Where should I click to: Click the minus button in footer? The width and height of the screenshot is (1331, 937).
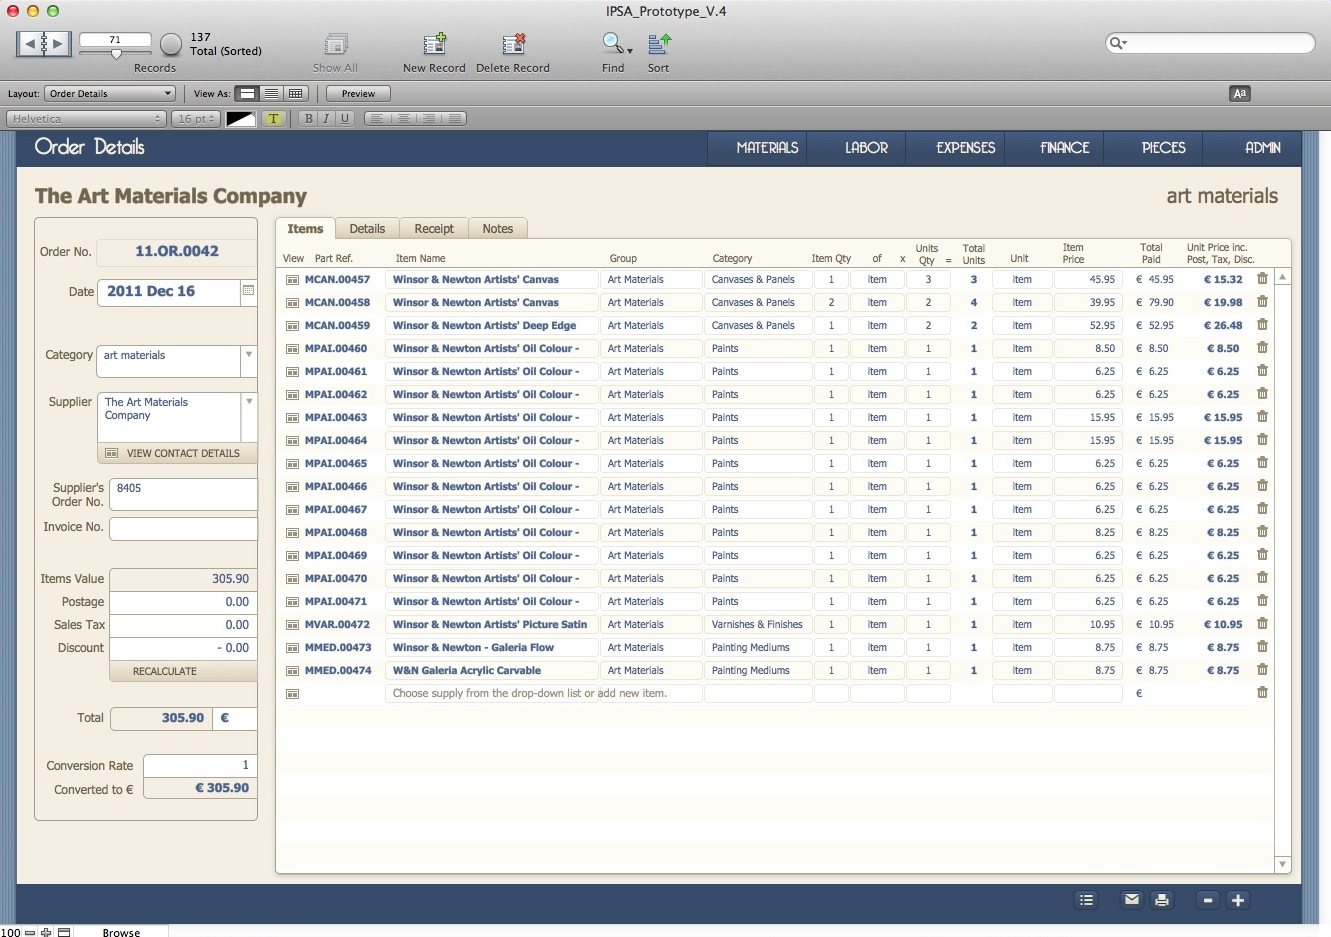[1208, 900]
